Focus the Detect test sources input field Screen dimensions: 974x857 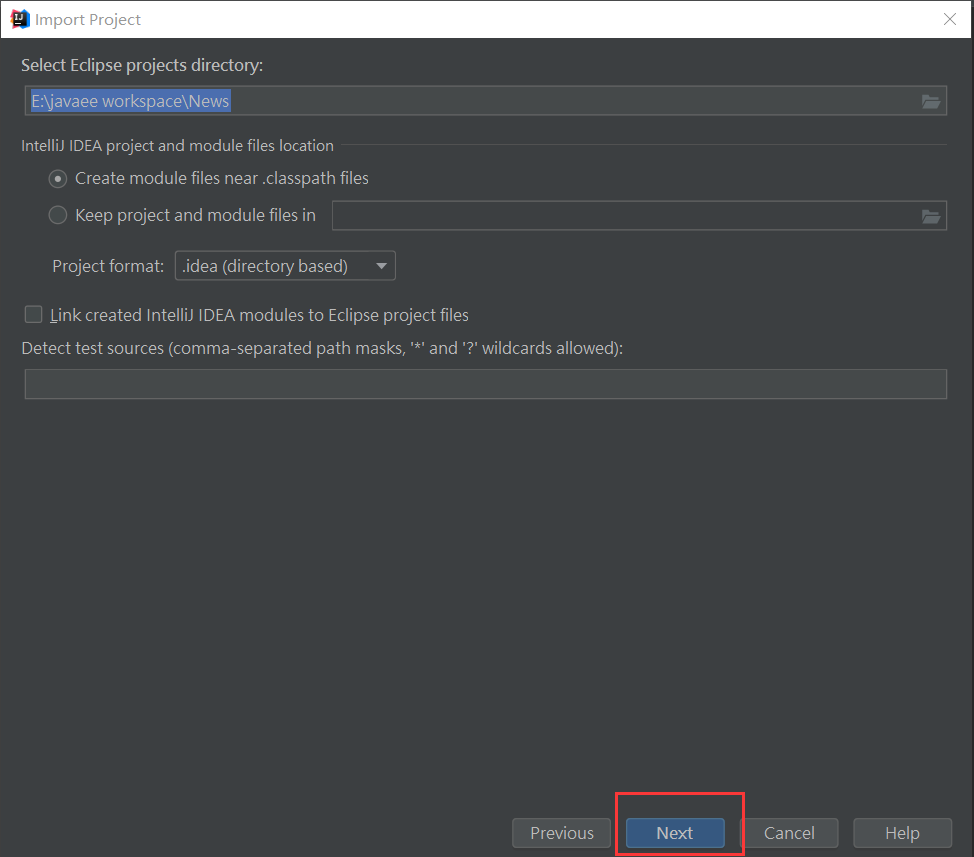click(486, 384)
